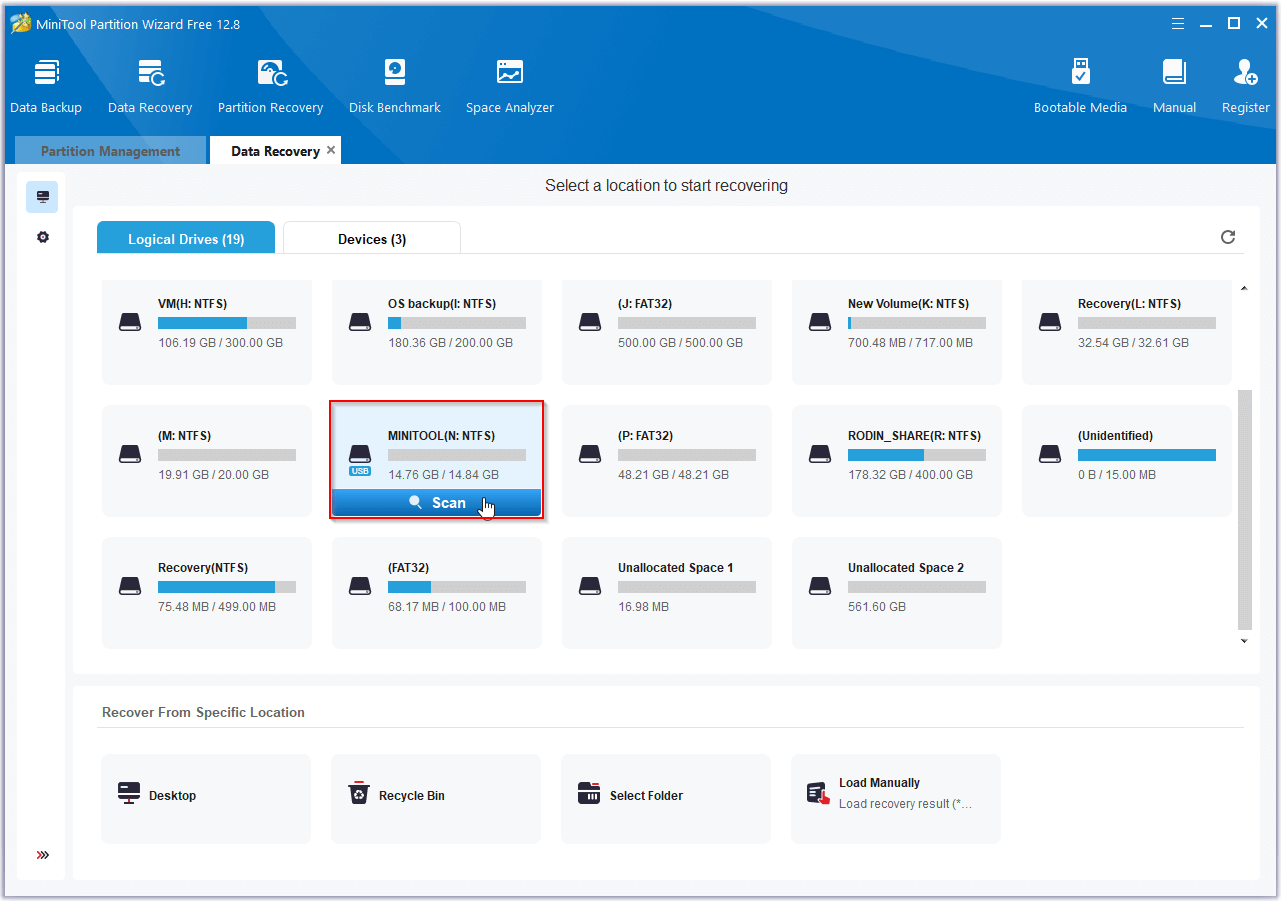Open the Manual
This screenshot has width=1282, height=903.
pyautogui.click(x=1174, y=87)
